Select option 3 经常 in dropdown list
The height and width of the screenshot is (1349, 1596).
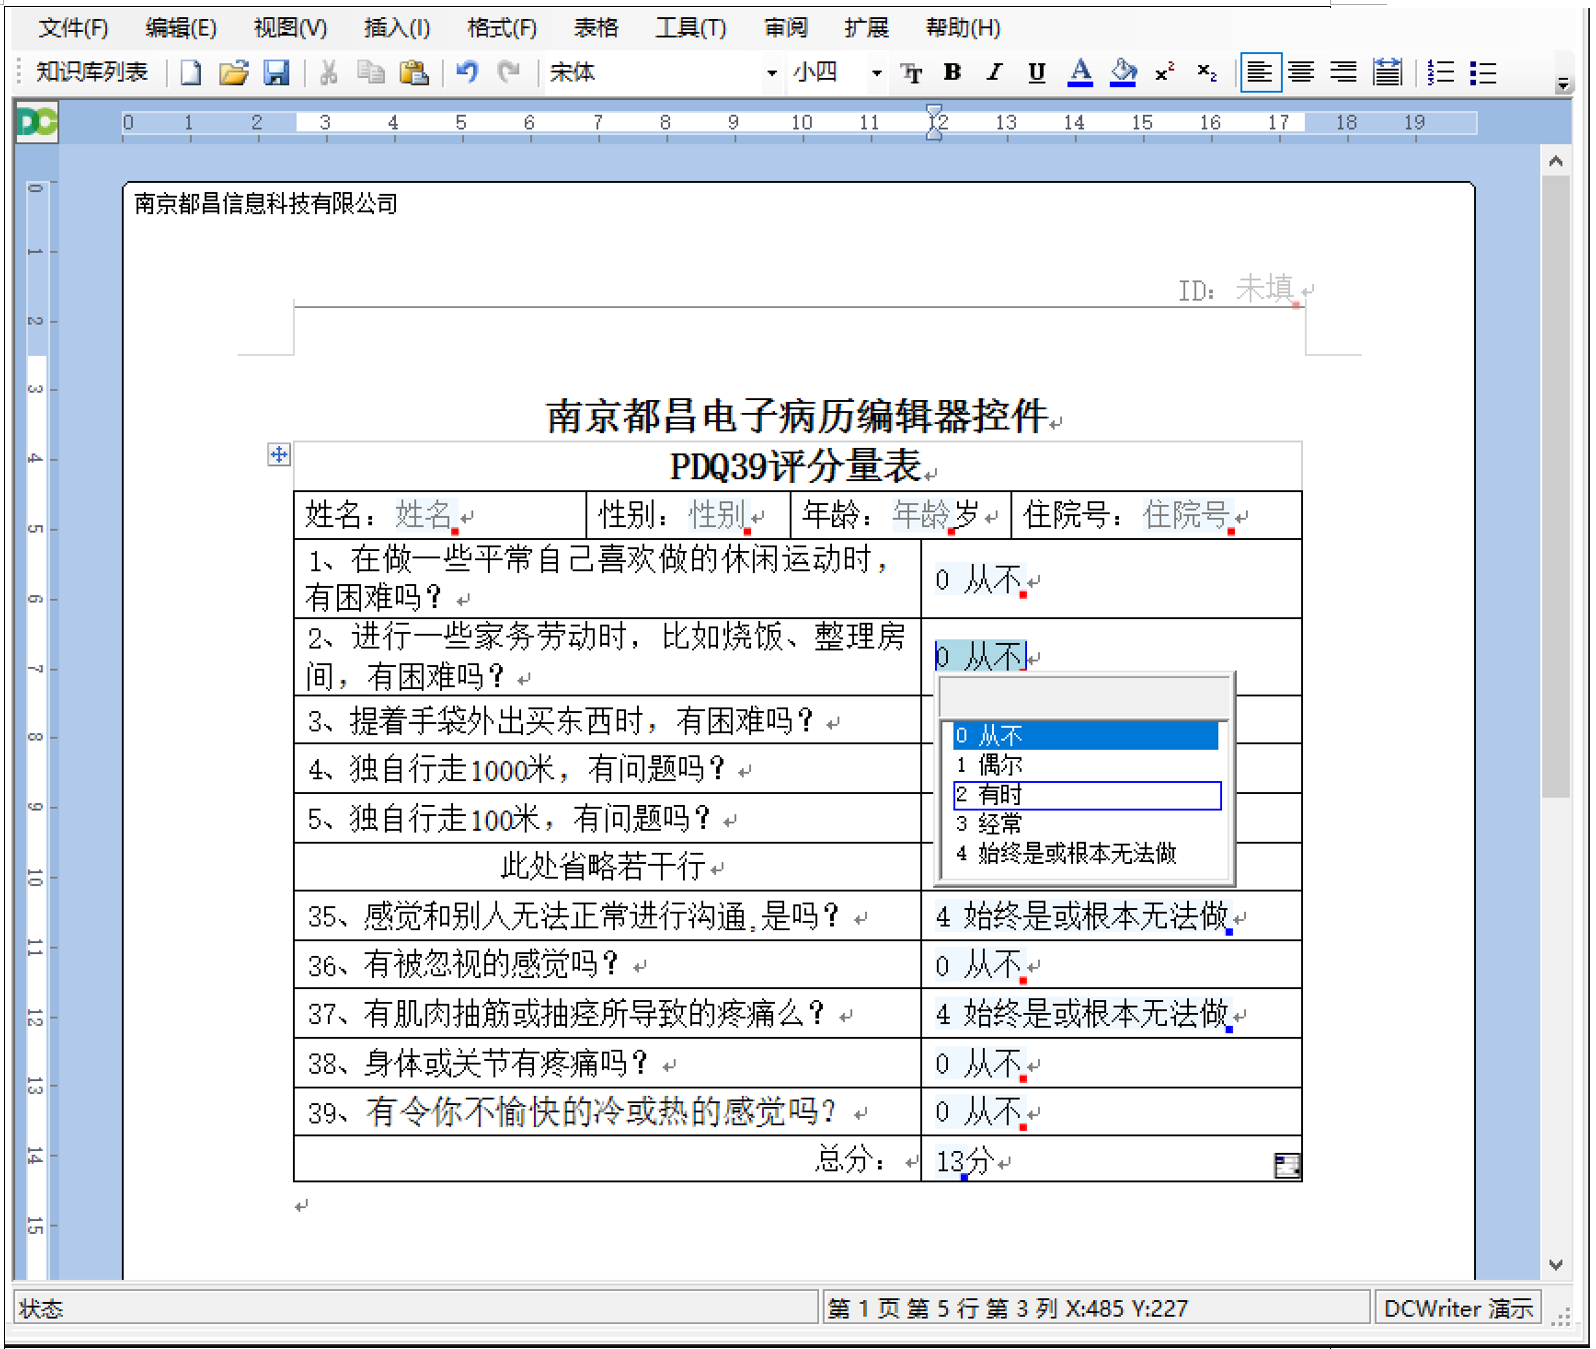click(x=1086, y=824)
